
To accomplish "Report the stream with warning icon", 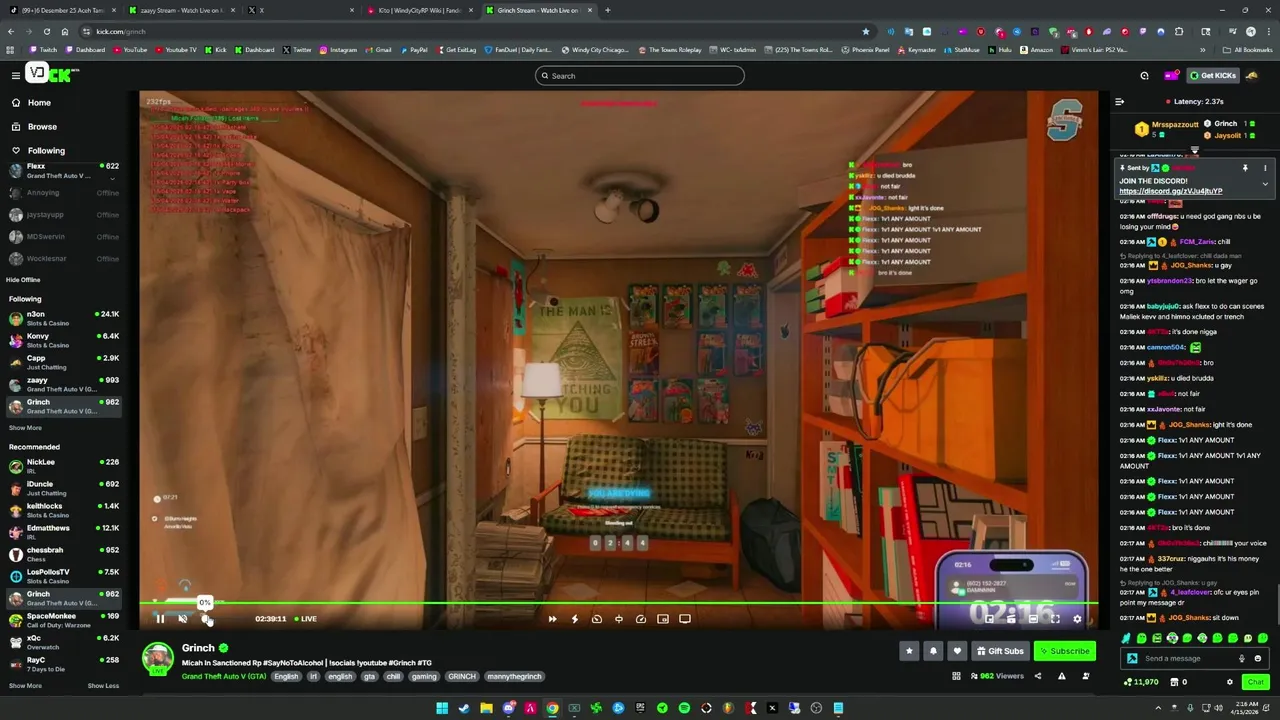I will pos(1061,676).
